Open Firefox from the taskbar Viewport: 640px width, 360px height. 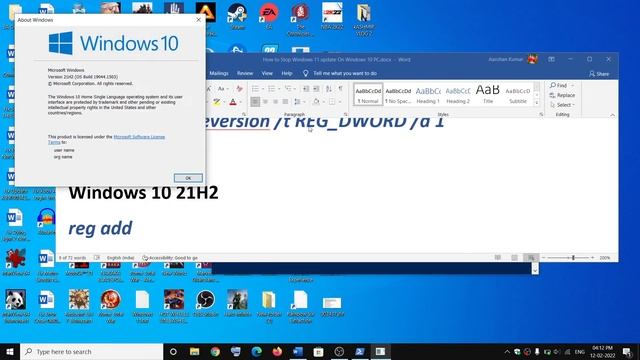coord(277,351)
